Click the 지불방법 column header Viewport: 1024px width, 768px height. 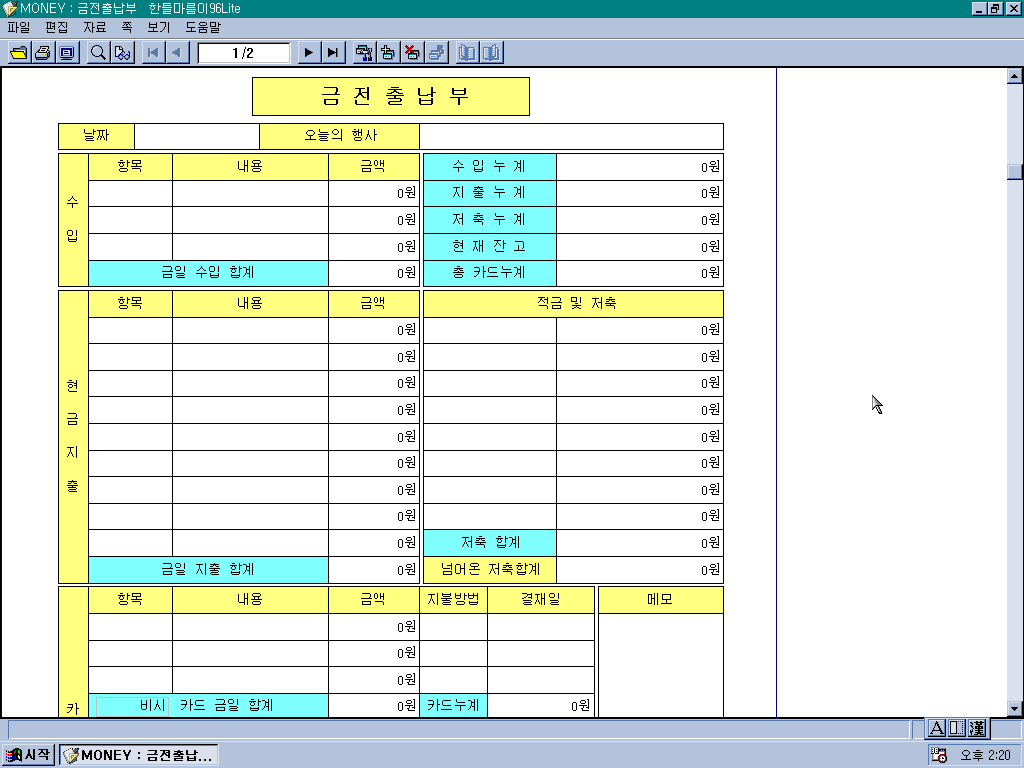[x=453, y=600]
